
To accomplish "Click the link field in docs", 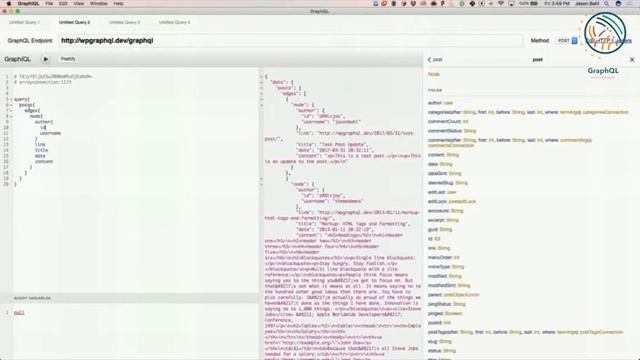I will (x=432, y=248).
